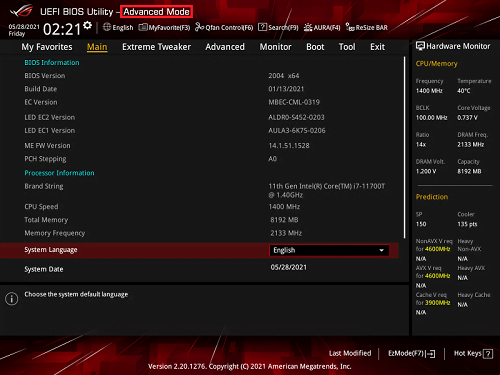
Task: Open the My Favorites tab
Action: (x=47, y=47)
